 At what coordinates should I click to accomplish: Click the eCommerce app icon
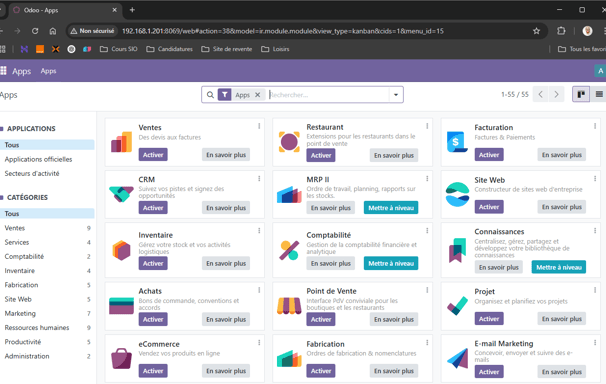pyautogui.click(x=121, y=359)
